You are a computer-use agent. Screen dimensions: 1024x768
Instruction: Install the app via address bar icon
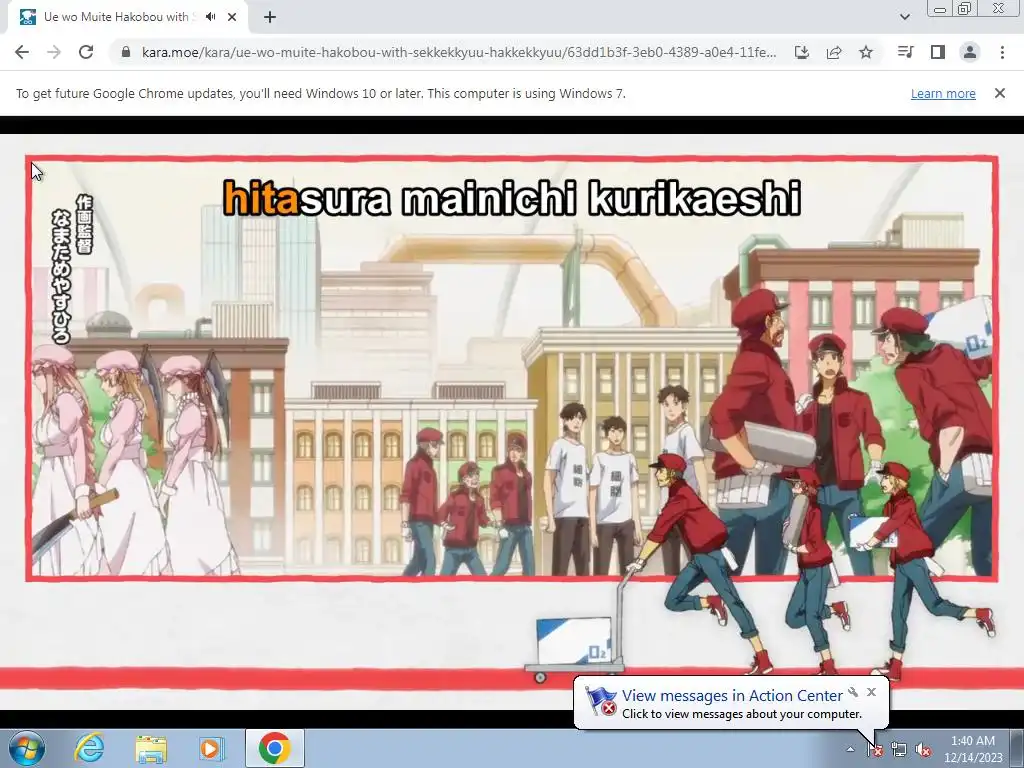click(x=801, y=52)
